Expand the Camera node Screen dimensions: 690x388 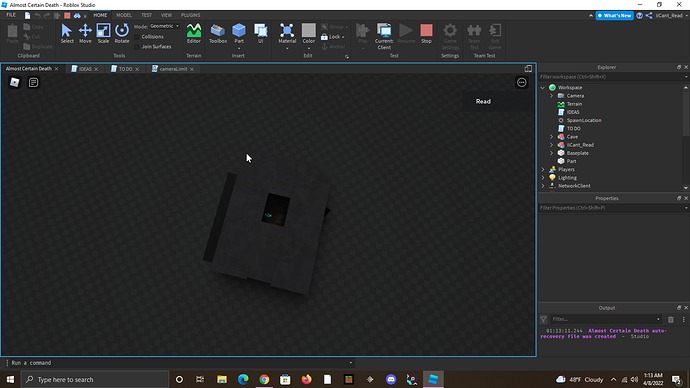pos(551,95)
